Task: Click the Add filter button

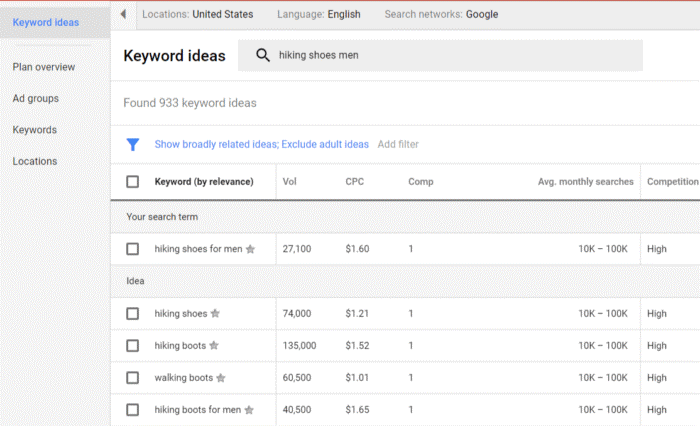Action: pyautogui.click(x=398, y=144)
